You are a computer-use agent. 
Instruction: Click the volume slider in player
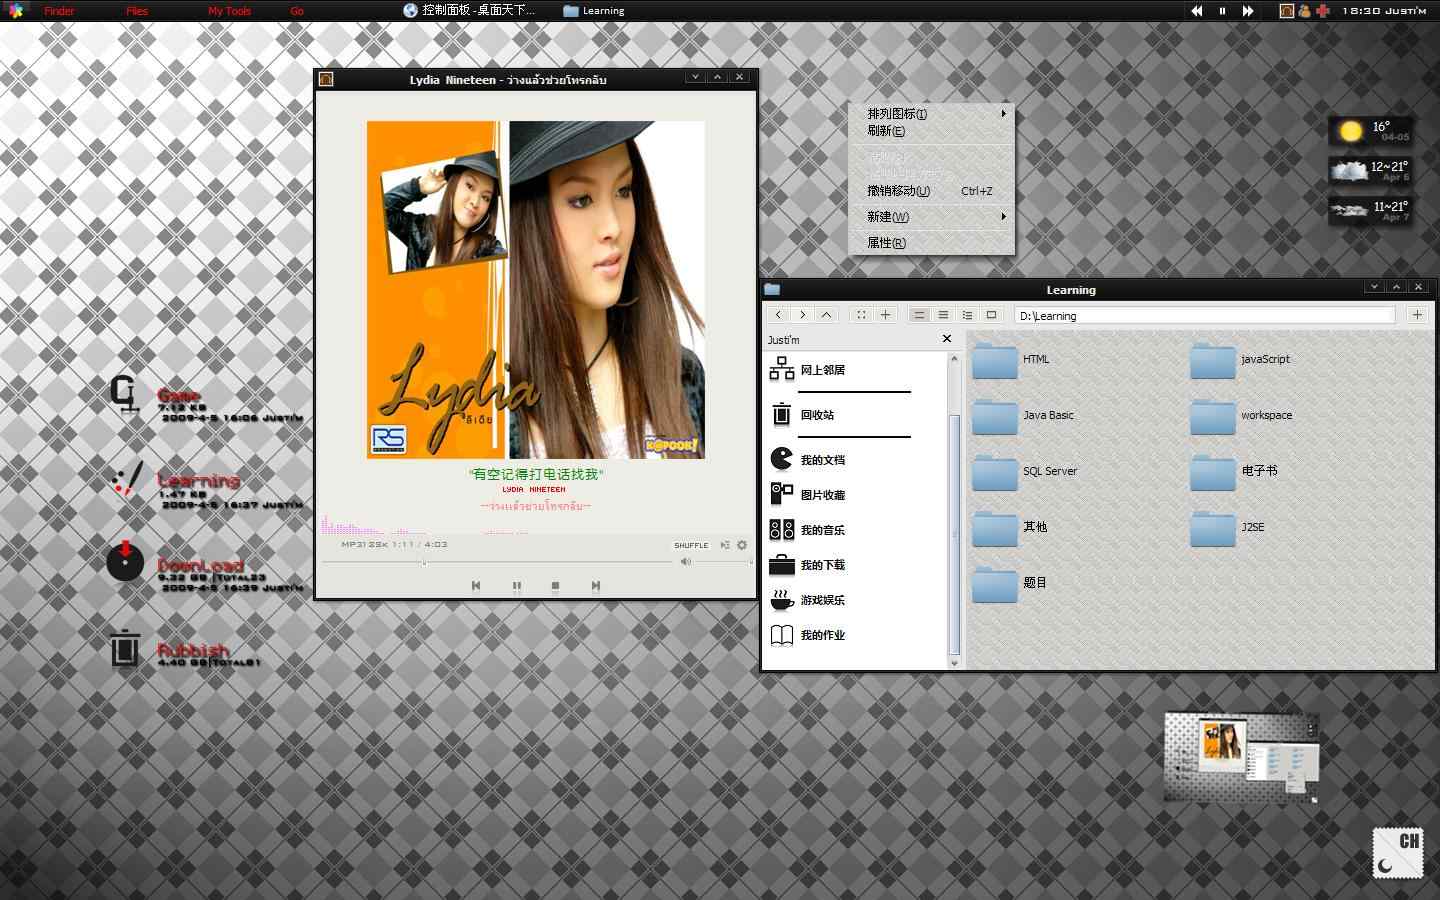(x=724, y=562)
